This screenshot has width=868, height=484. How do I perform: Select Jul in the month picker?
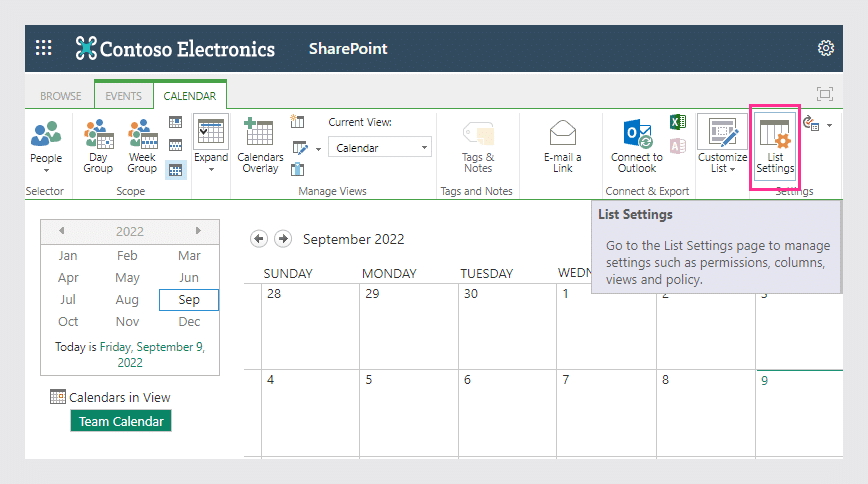(68, 300)
